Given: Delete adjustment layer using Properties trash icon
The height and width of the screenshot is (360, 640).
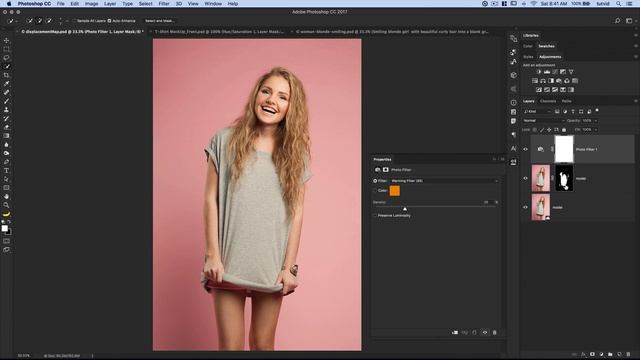Looking at the screenshot, I should coord(494,332).
